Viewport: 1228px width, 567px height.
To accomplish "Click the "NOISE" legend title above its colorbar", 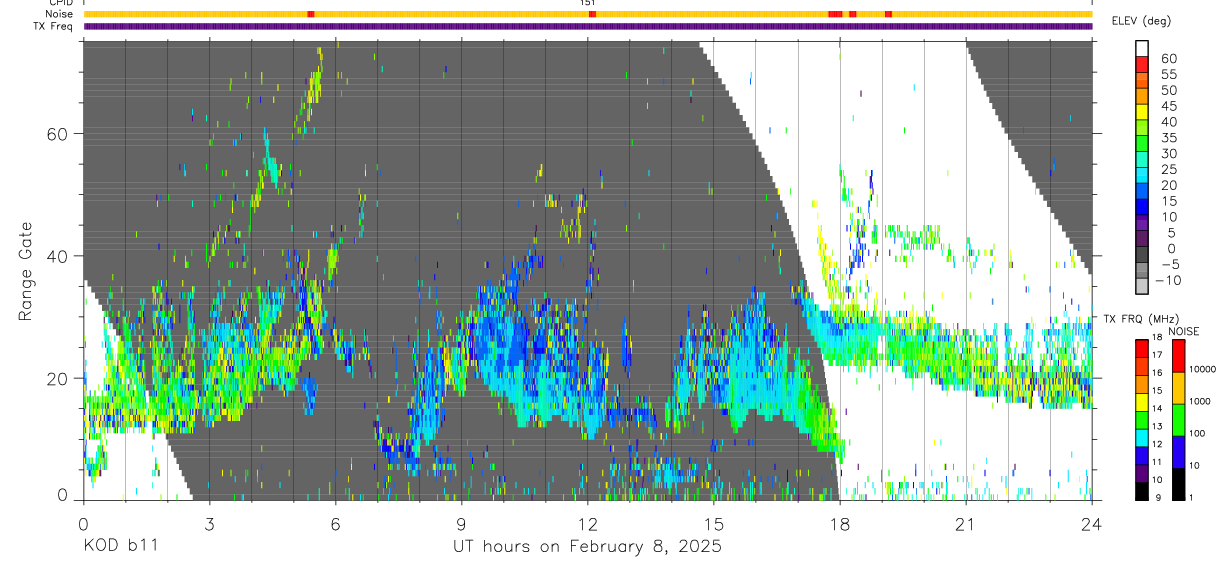I will pos(1183,331).
